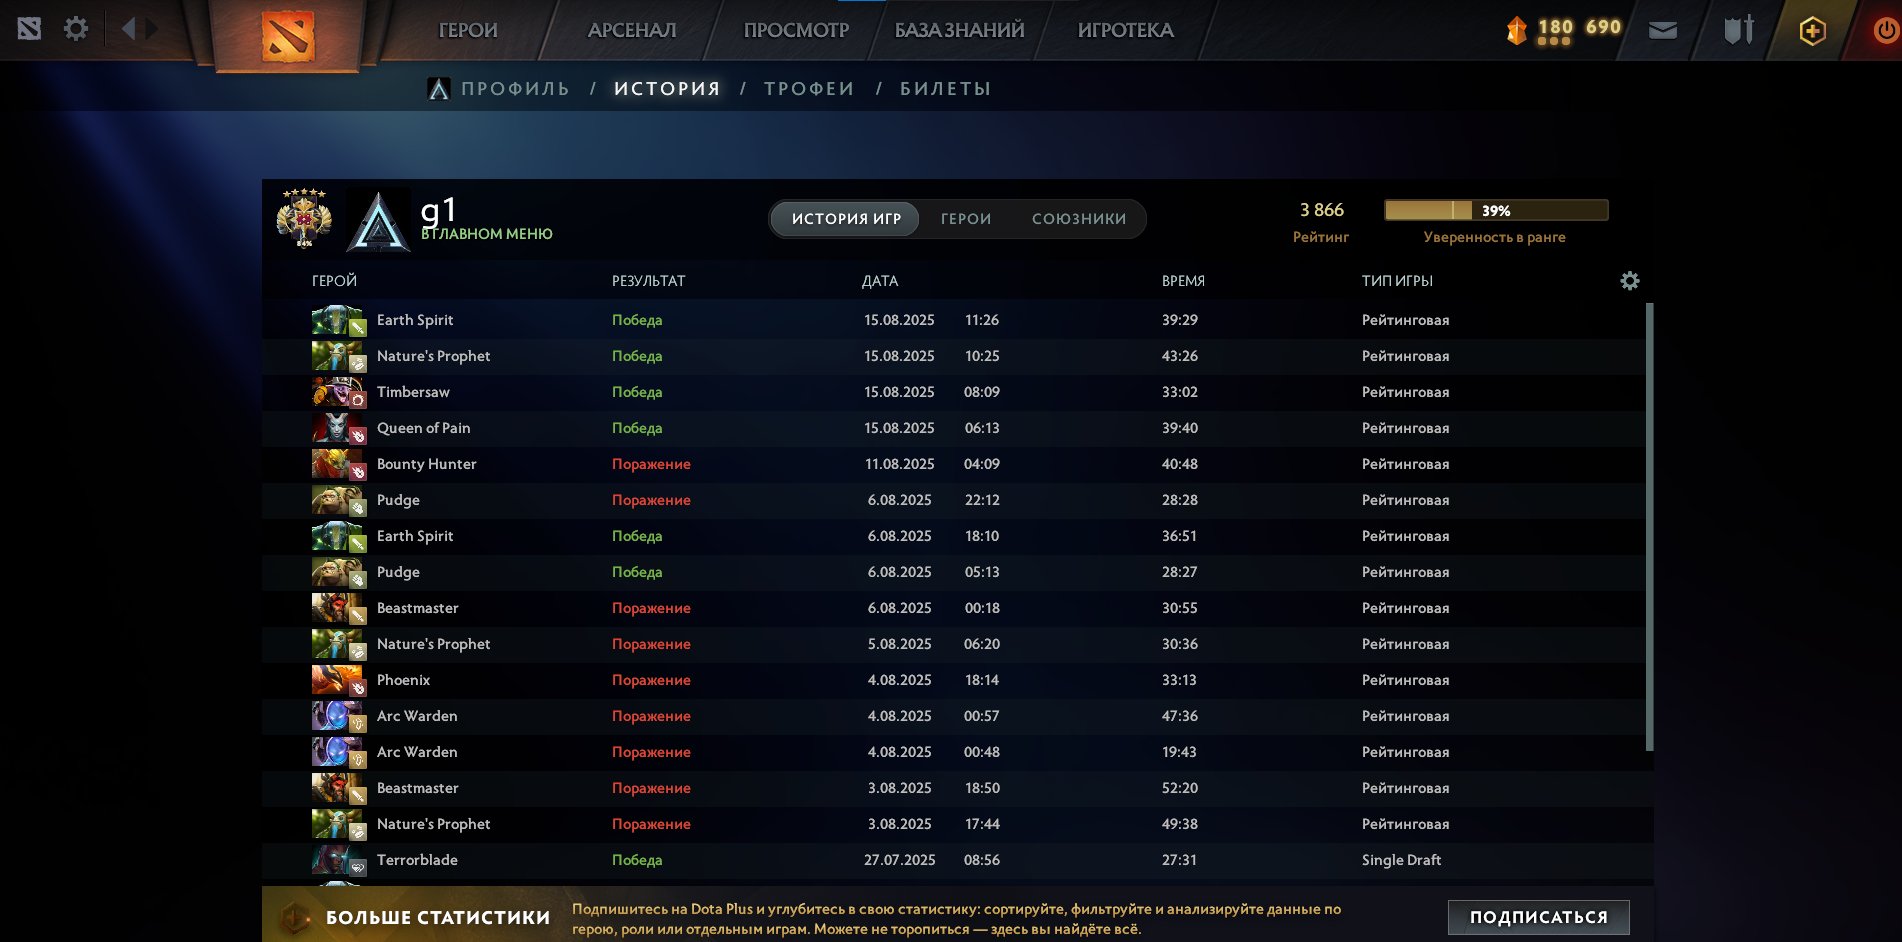Open mail notifications via envelope icon

(x=1664, y=30)
